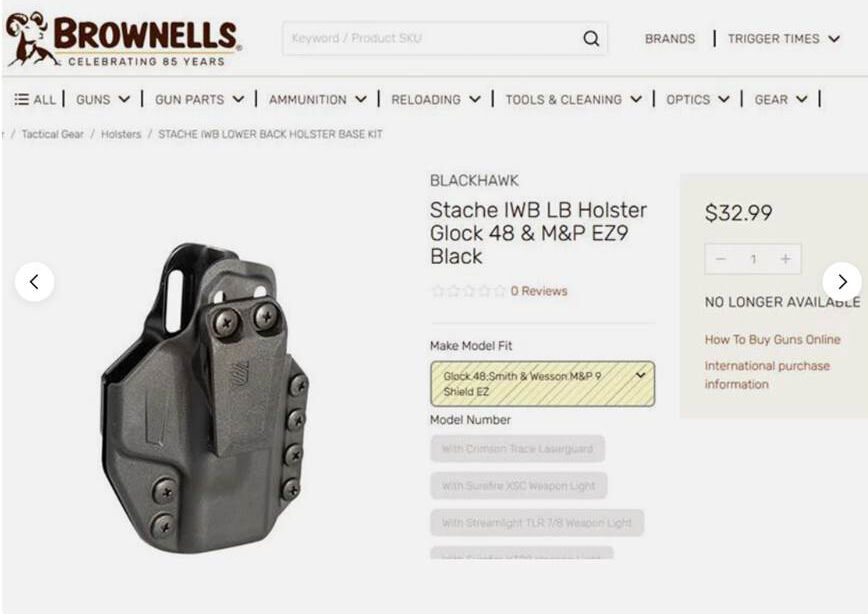This screenshot has width=868, height=614.
Task: Open the Optics menu
Action: tap(698, 100)
